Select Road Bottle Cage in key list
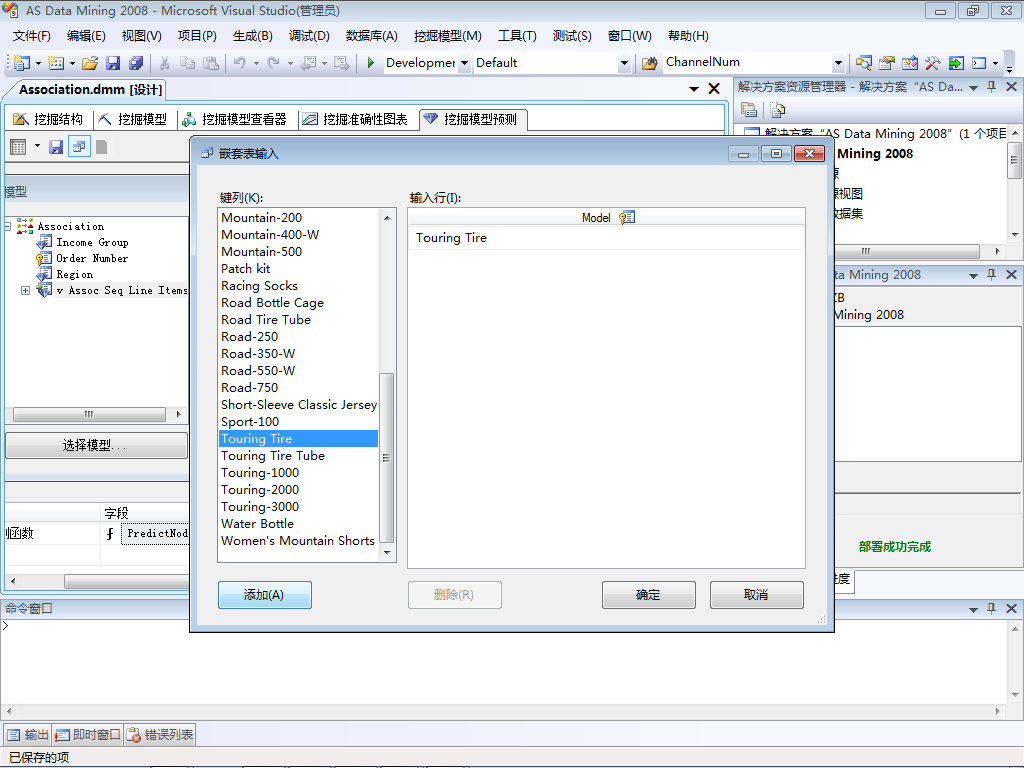 [x=298, y=303]
